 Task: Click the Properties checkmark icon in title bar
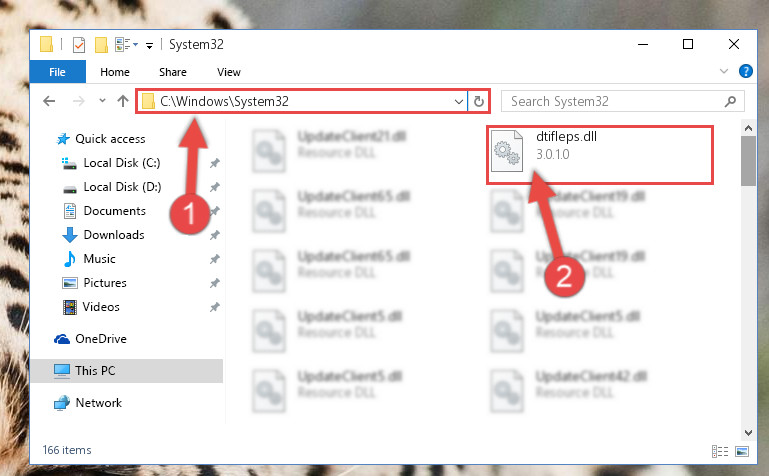pos(79,45)
